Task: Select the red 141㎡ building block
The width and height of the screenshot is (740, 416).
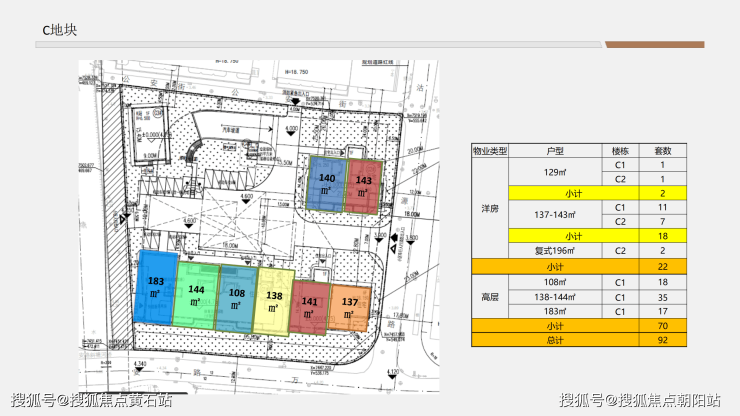Action: click(x=309, y=307)
